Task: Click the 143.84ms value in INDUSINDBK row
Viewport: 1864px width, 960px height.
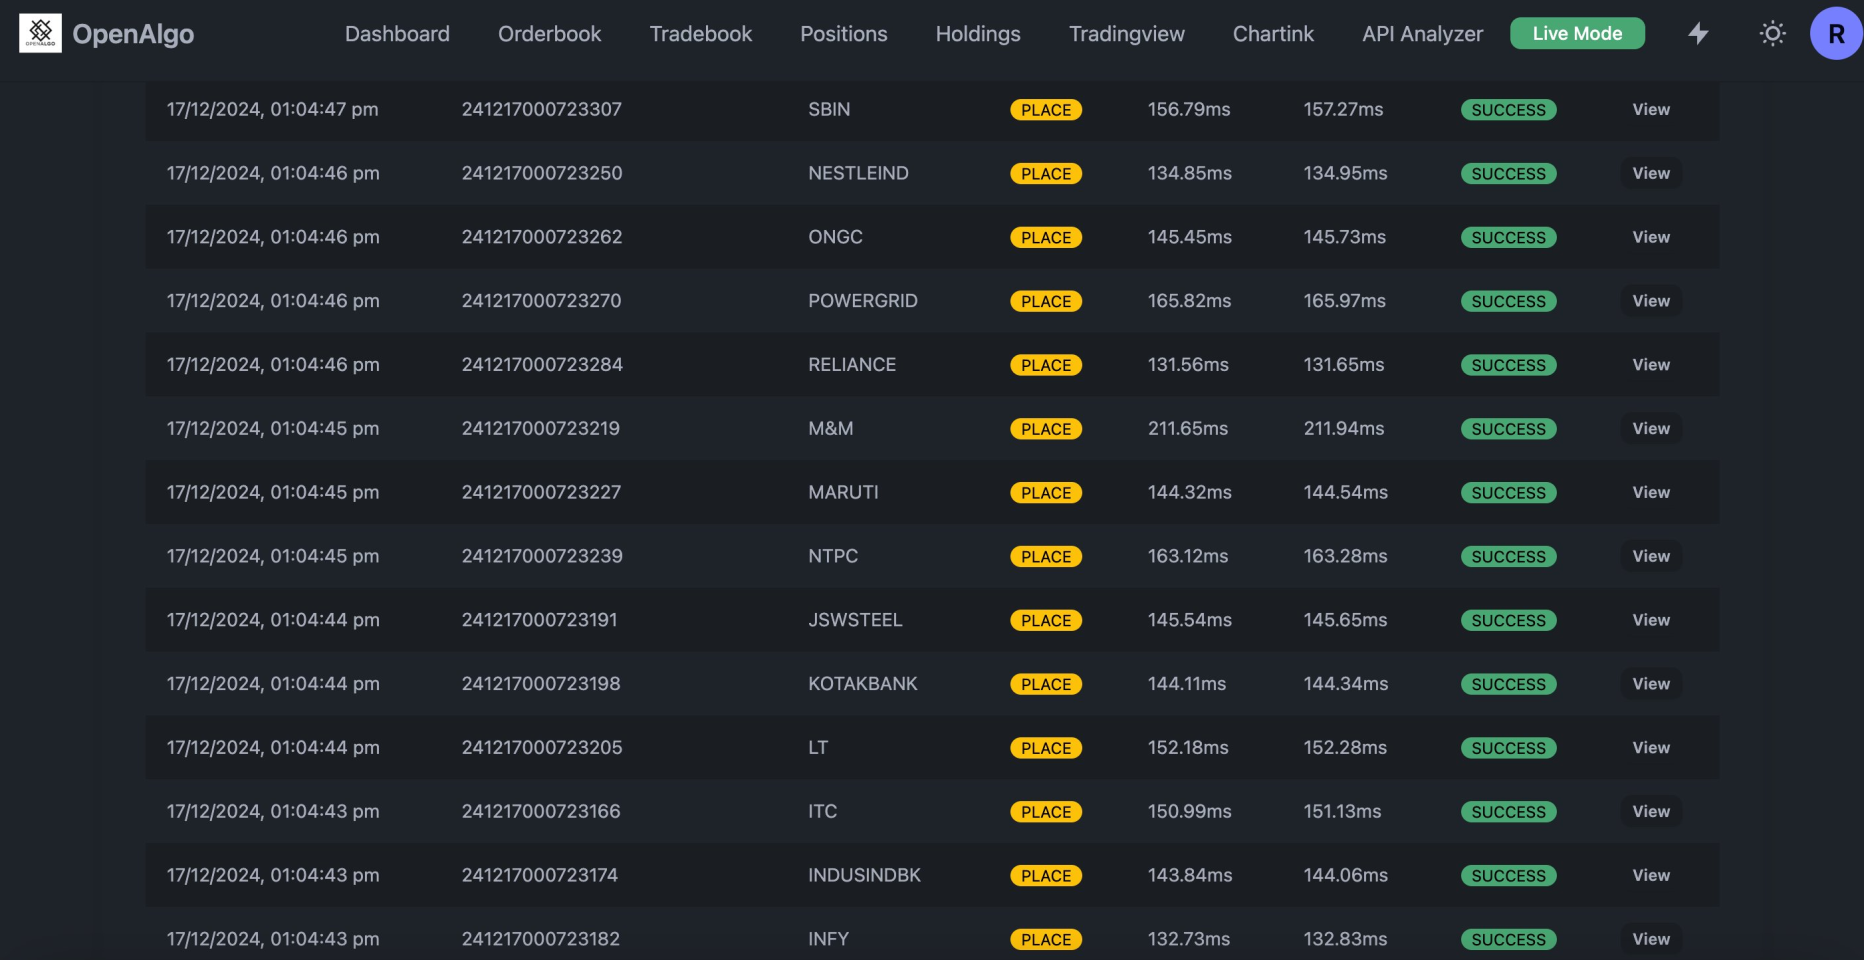Action: (1189, 875)
